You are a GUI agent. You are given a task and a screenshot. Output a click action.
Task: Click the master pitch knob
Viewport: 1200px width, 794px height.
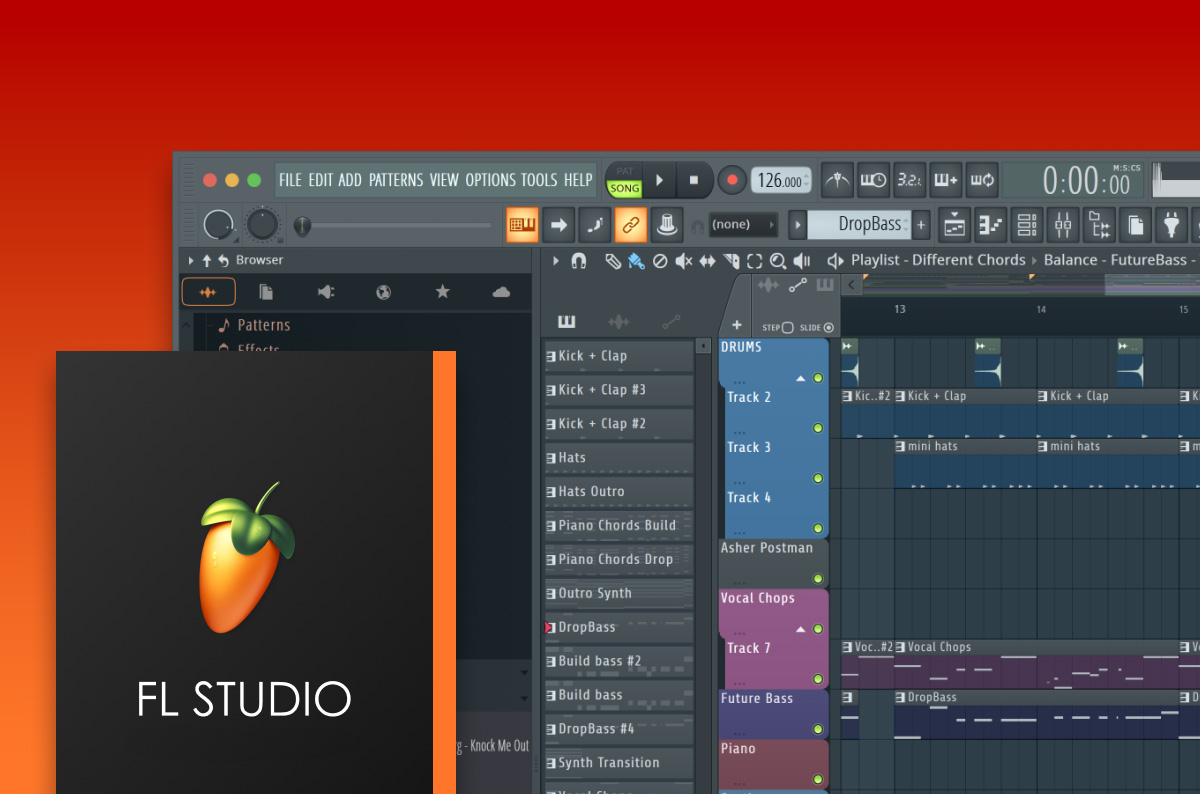pyautogui.click(x=262, y=225)
